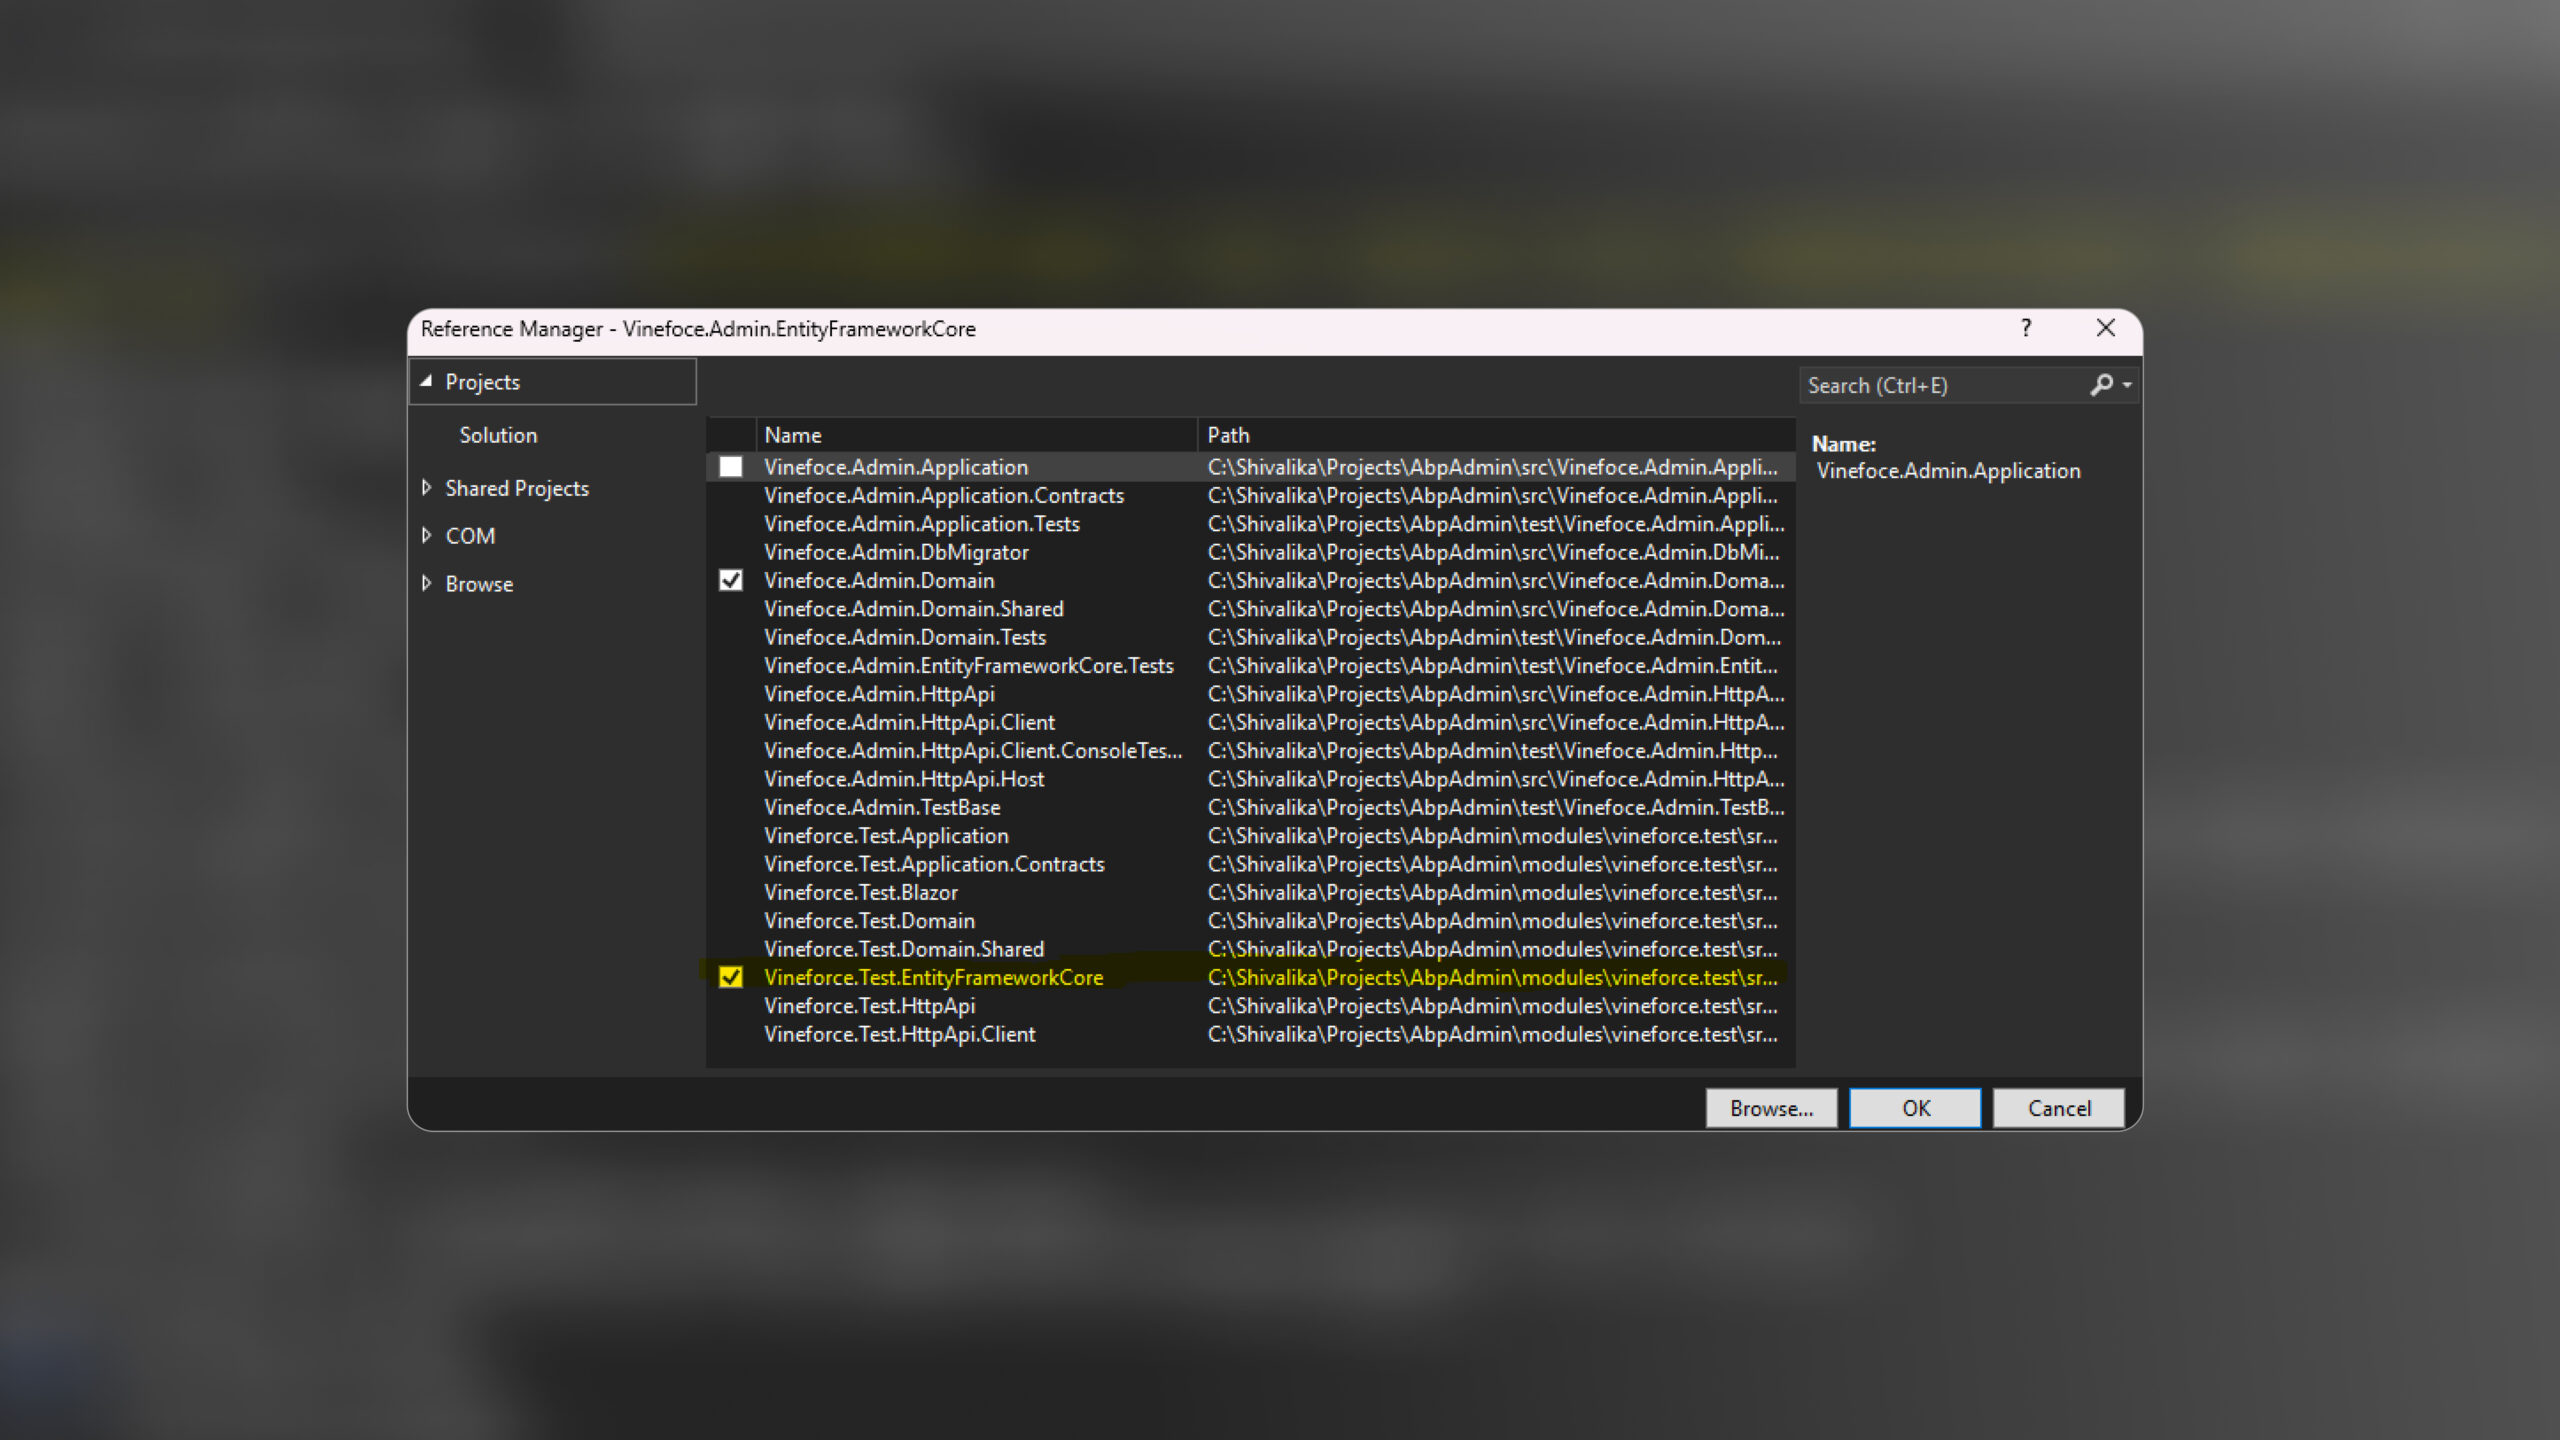The height and width of the screenshot is (1440, 2560).
Task: Select the Projects category header
Action: pos(552,382)
